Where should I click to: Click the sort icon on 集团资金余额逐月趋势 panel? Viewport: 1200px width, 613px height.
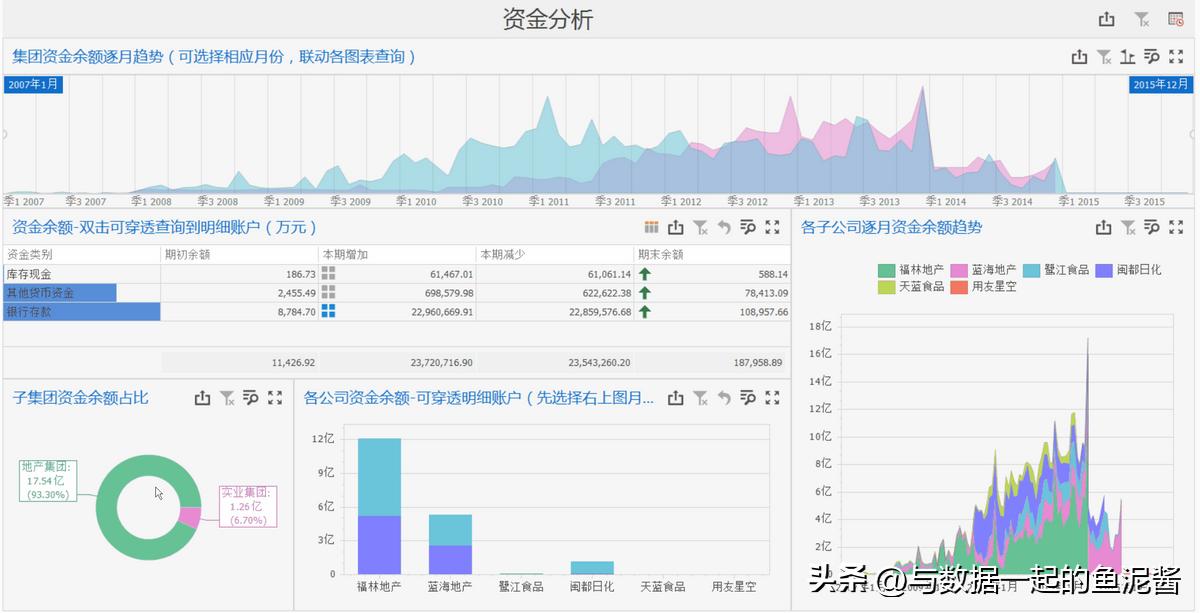1128,57
